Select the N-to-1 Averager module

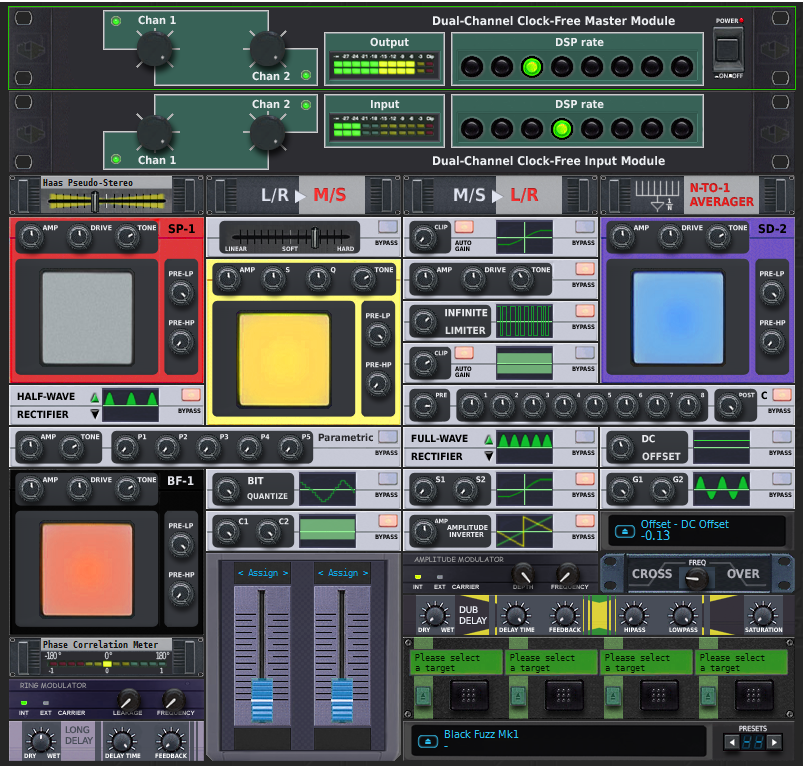[699, 194]
